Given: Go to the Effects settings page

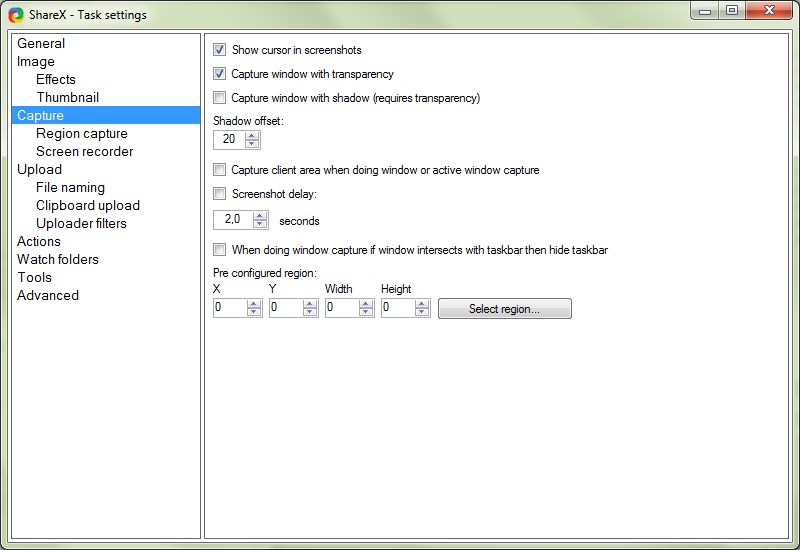Looking at the screenshot, I should click(56, 79).
